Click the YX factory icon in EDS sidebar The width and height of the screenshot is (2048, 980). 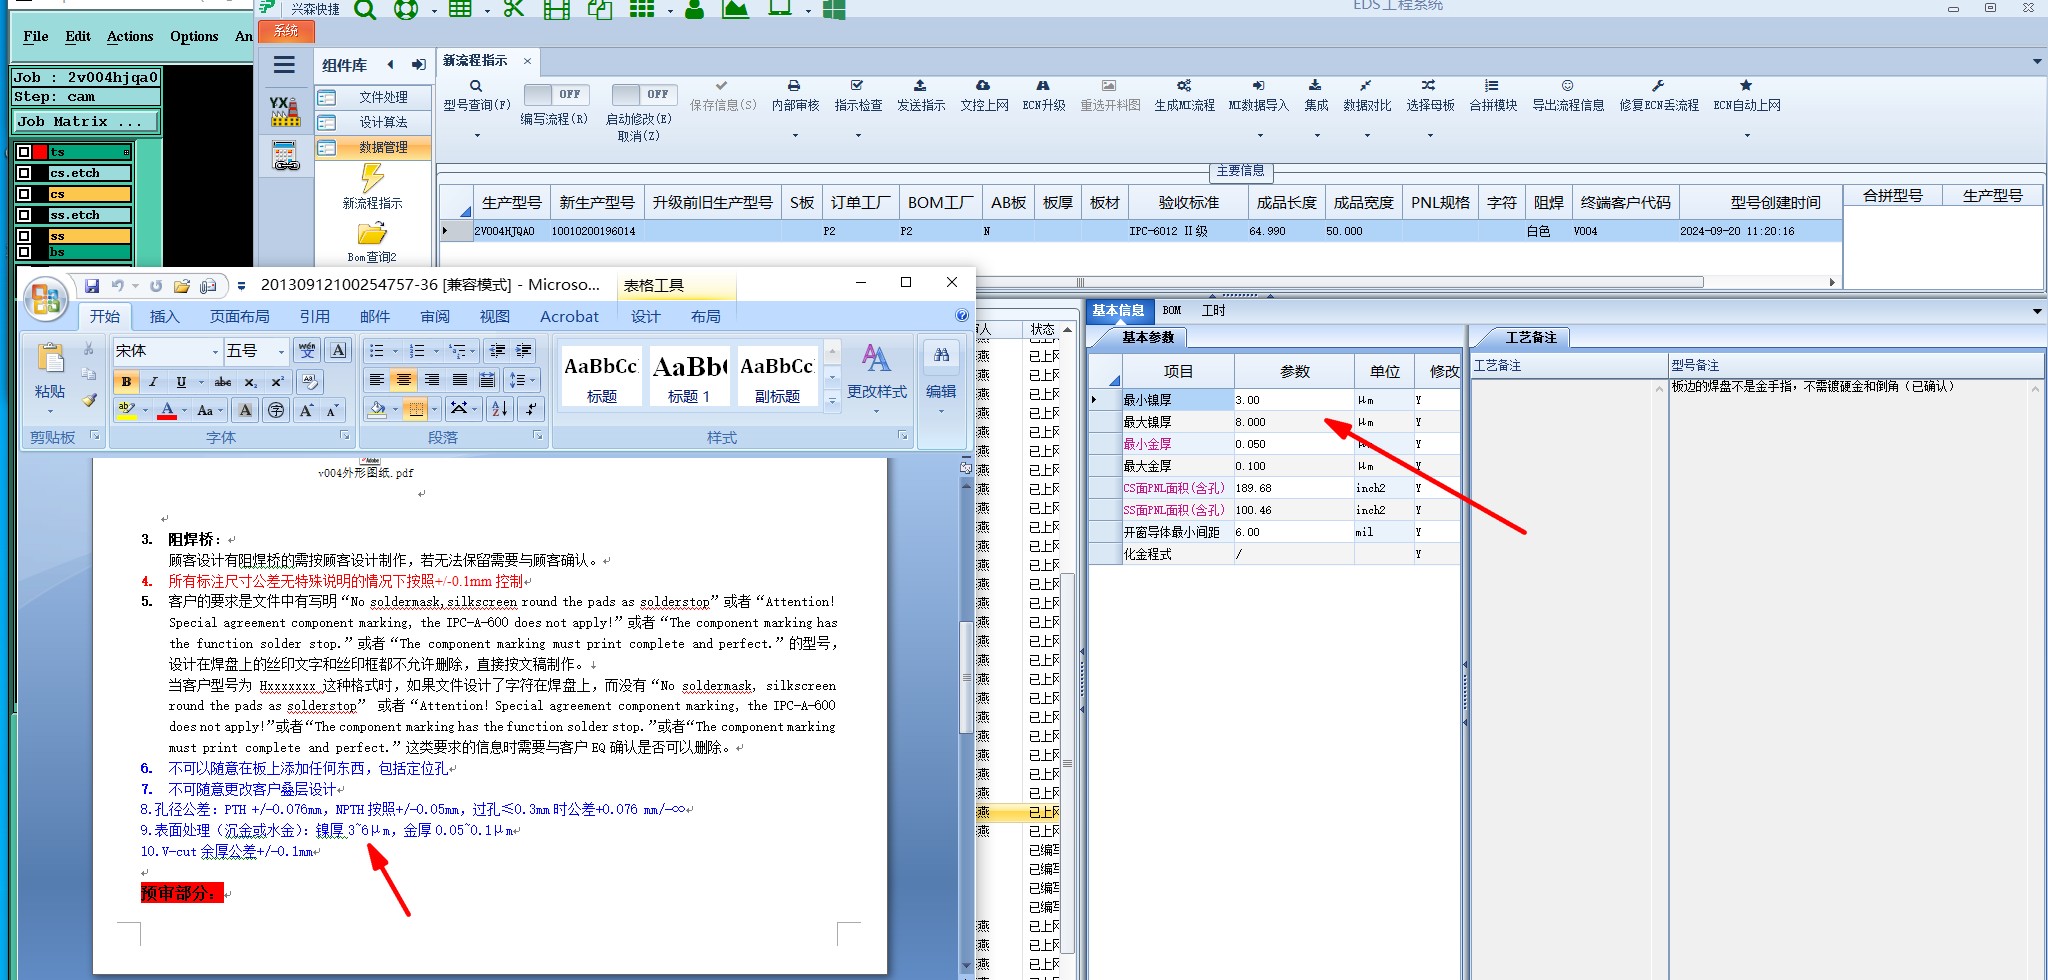pyautogui.click(x=284, y=111)
